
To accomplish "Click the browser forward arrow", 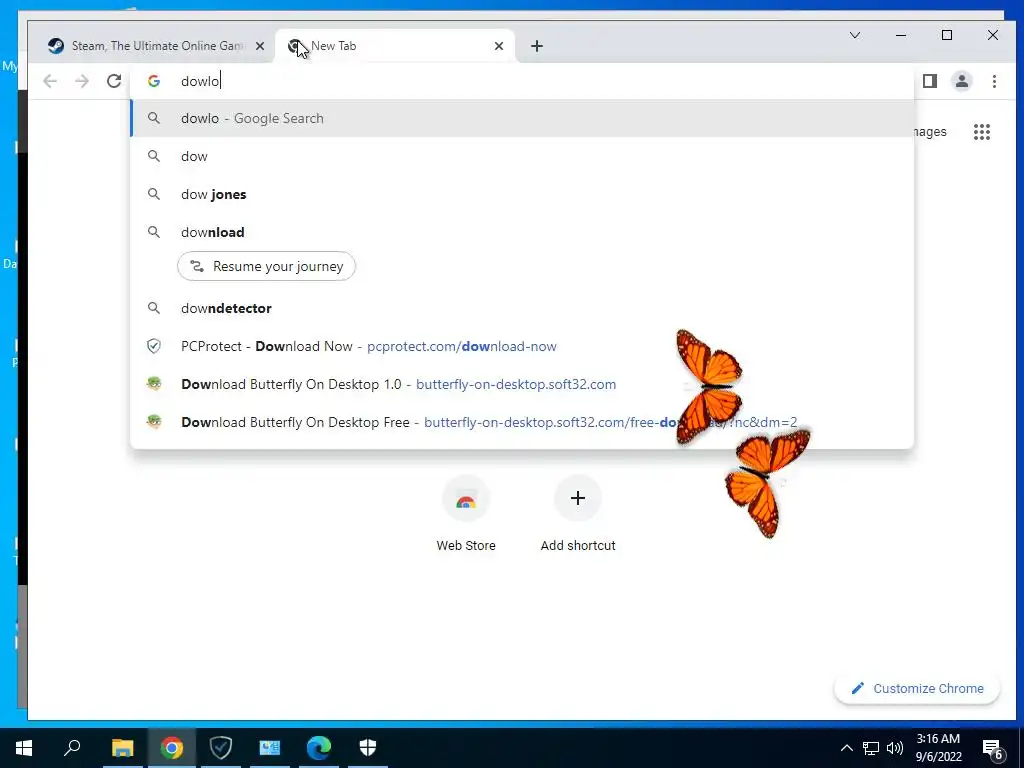I will 82,81.
